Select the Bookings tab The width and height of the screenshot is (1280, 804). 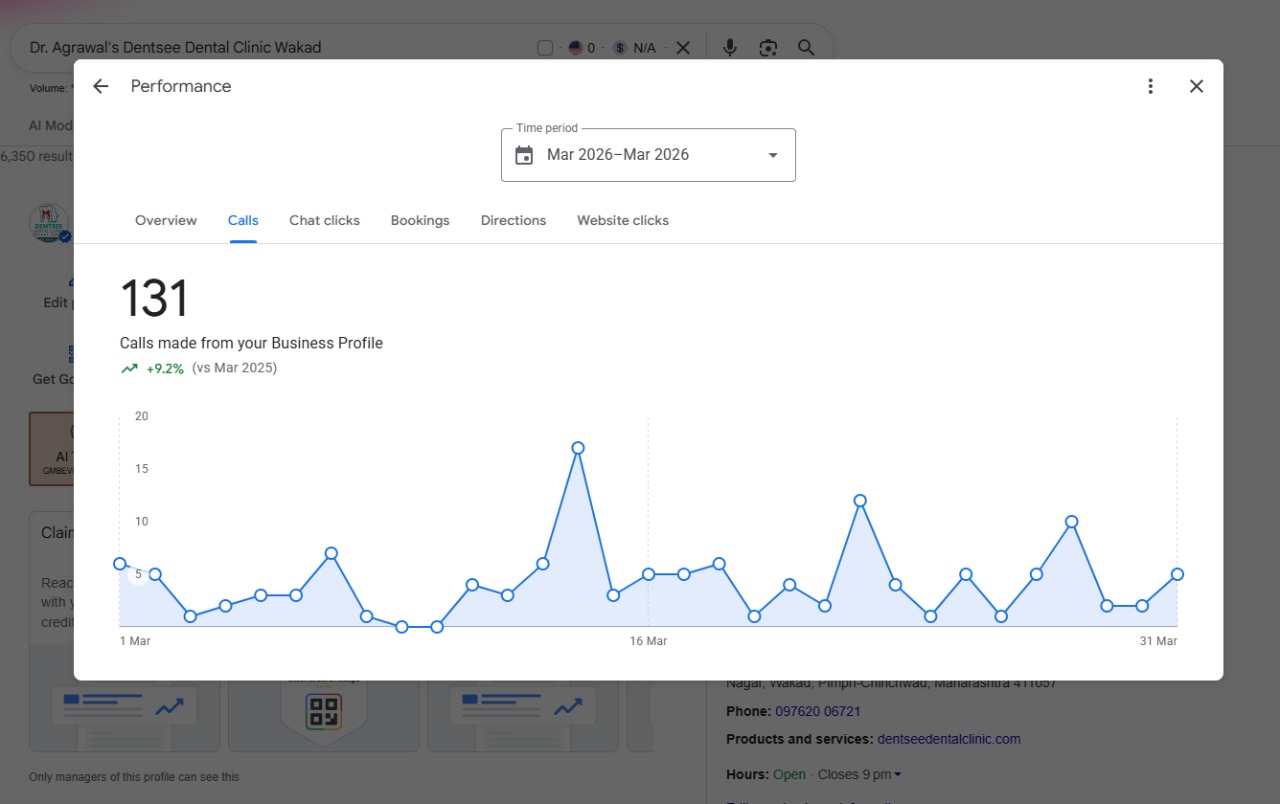tap(420, 220)
